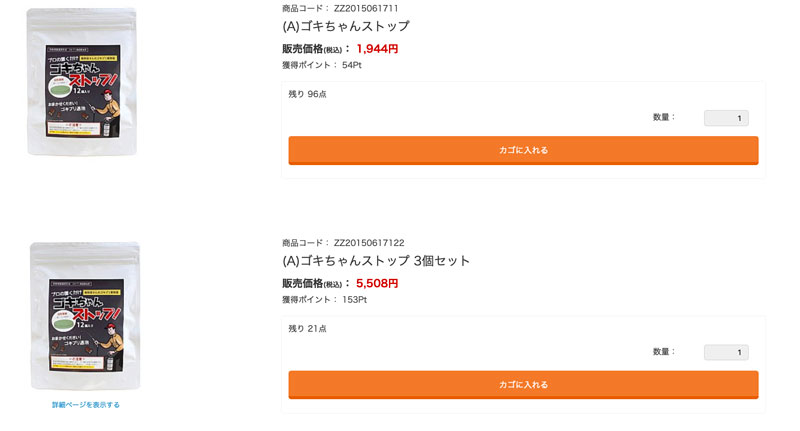This screenshot has height=431, width=800.
Task: Click the 3個セット product package image
Action: [85, 315]
